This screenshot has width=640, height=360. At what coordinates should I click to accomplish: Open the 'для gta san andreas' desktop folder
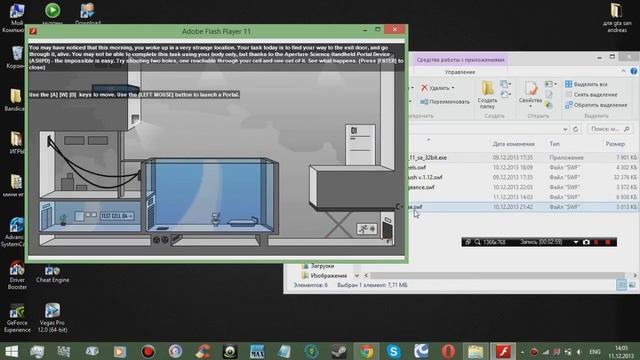point(617,17)
